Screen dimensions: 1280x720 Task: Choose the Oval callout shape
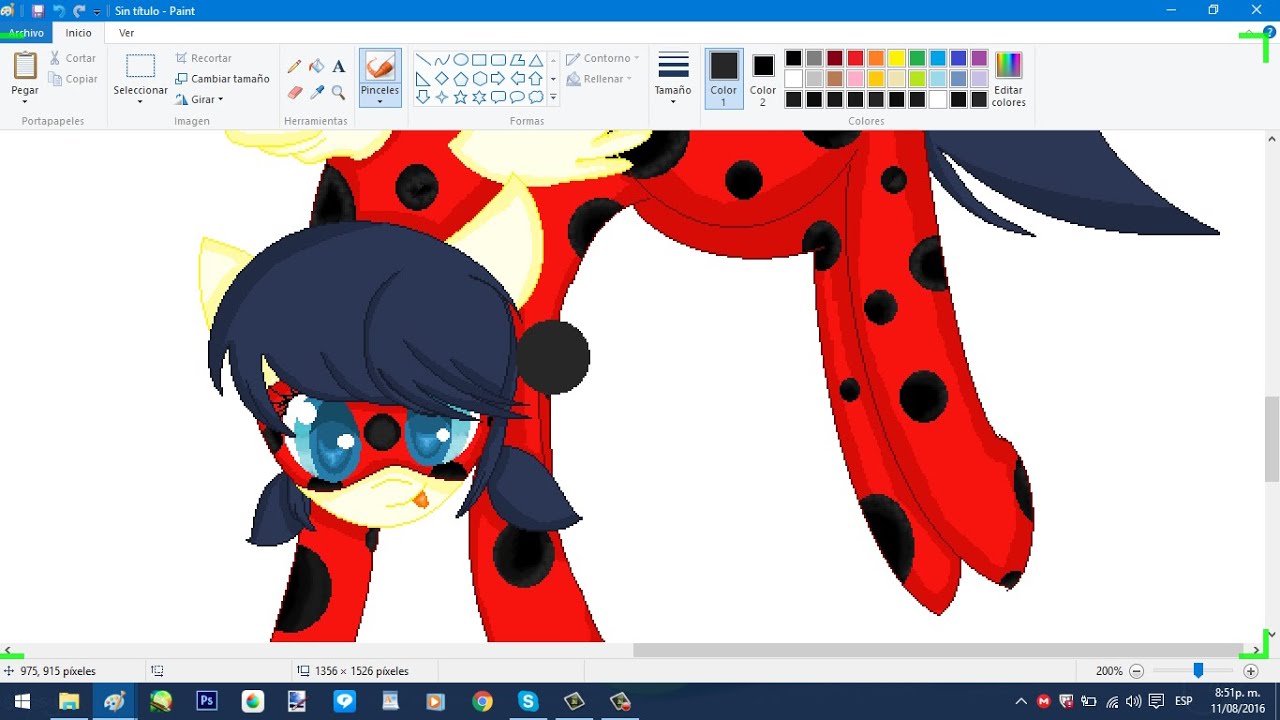tap(517, 97)
